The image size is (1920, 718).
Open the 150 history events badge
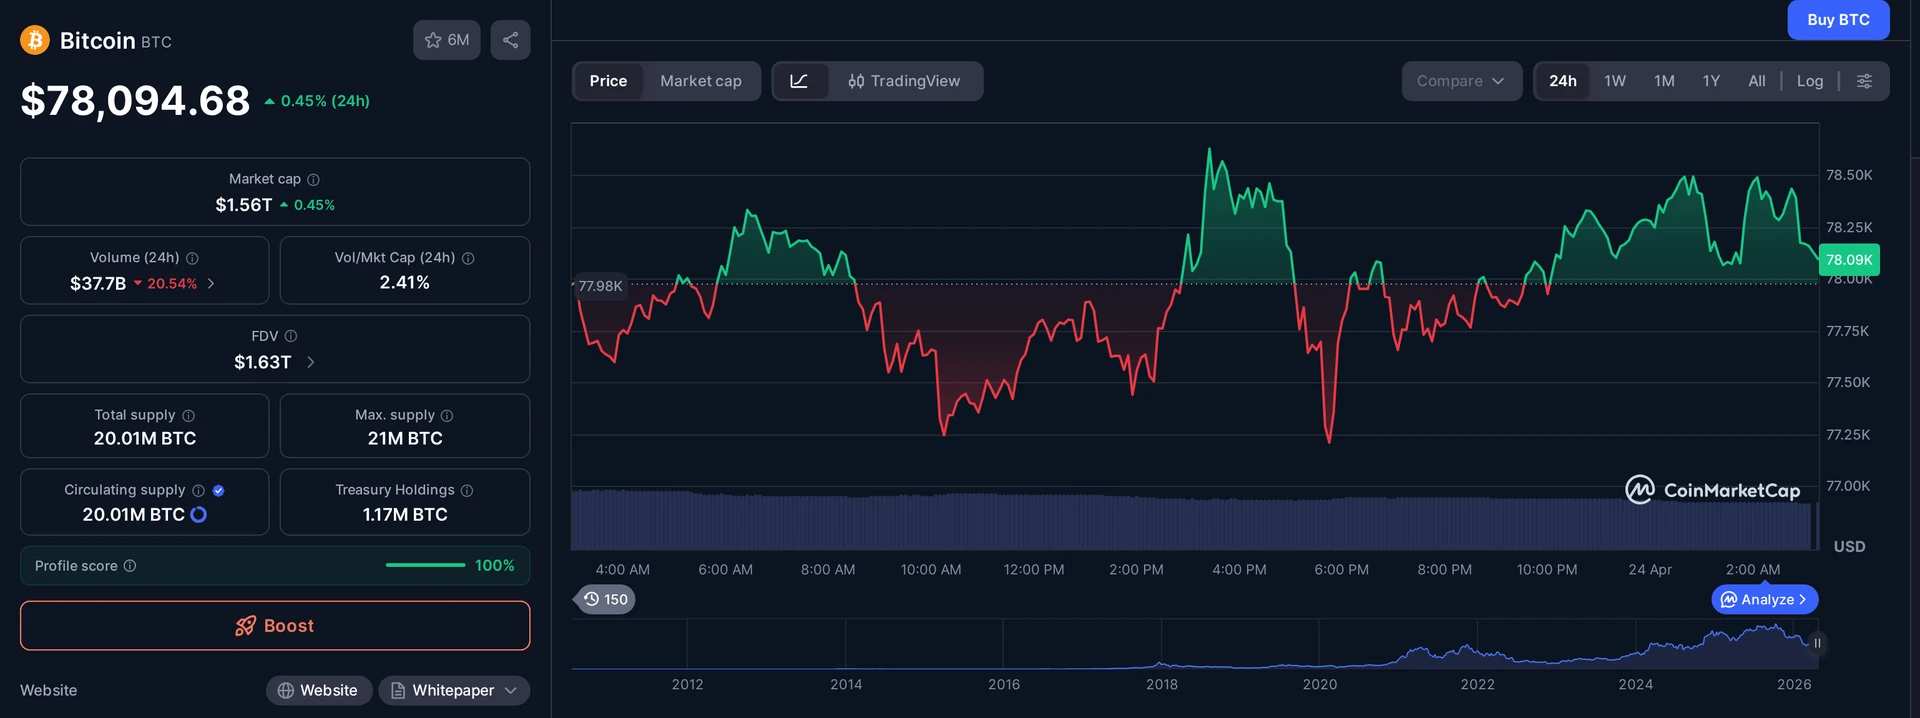(x=606, y=599)
